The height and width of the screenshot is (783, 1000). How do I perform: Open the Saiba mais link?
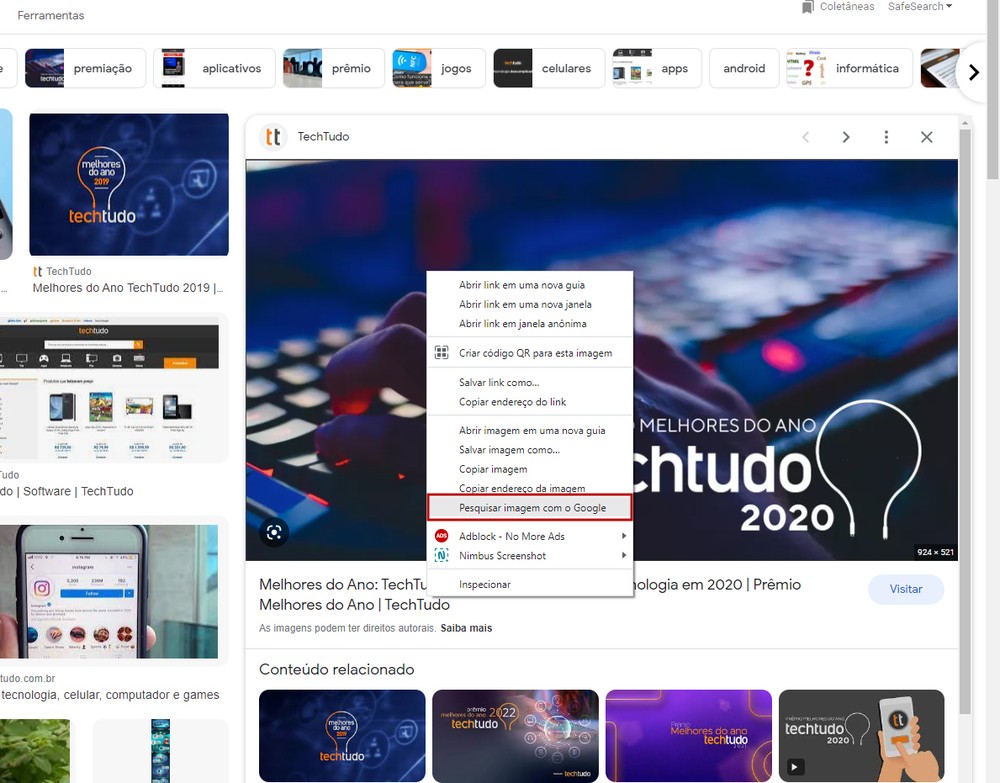466,628
